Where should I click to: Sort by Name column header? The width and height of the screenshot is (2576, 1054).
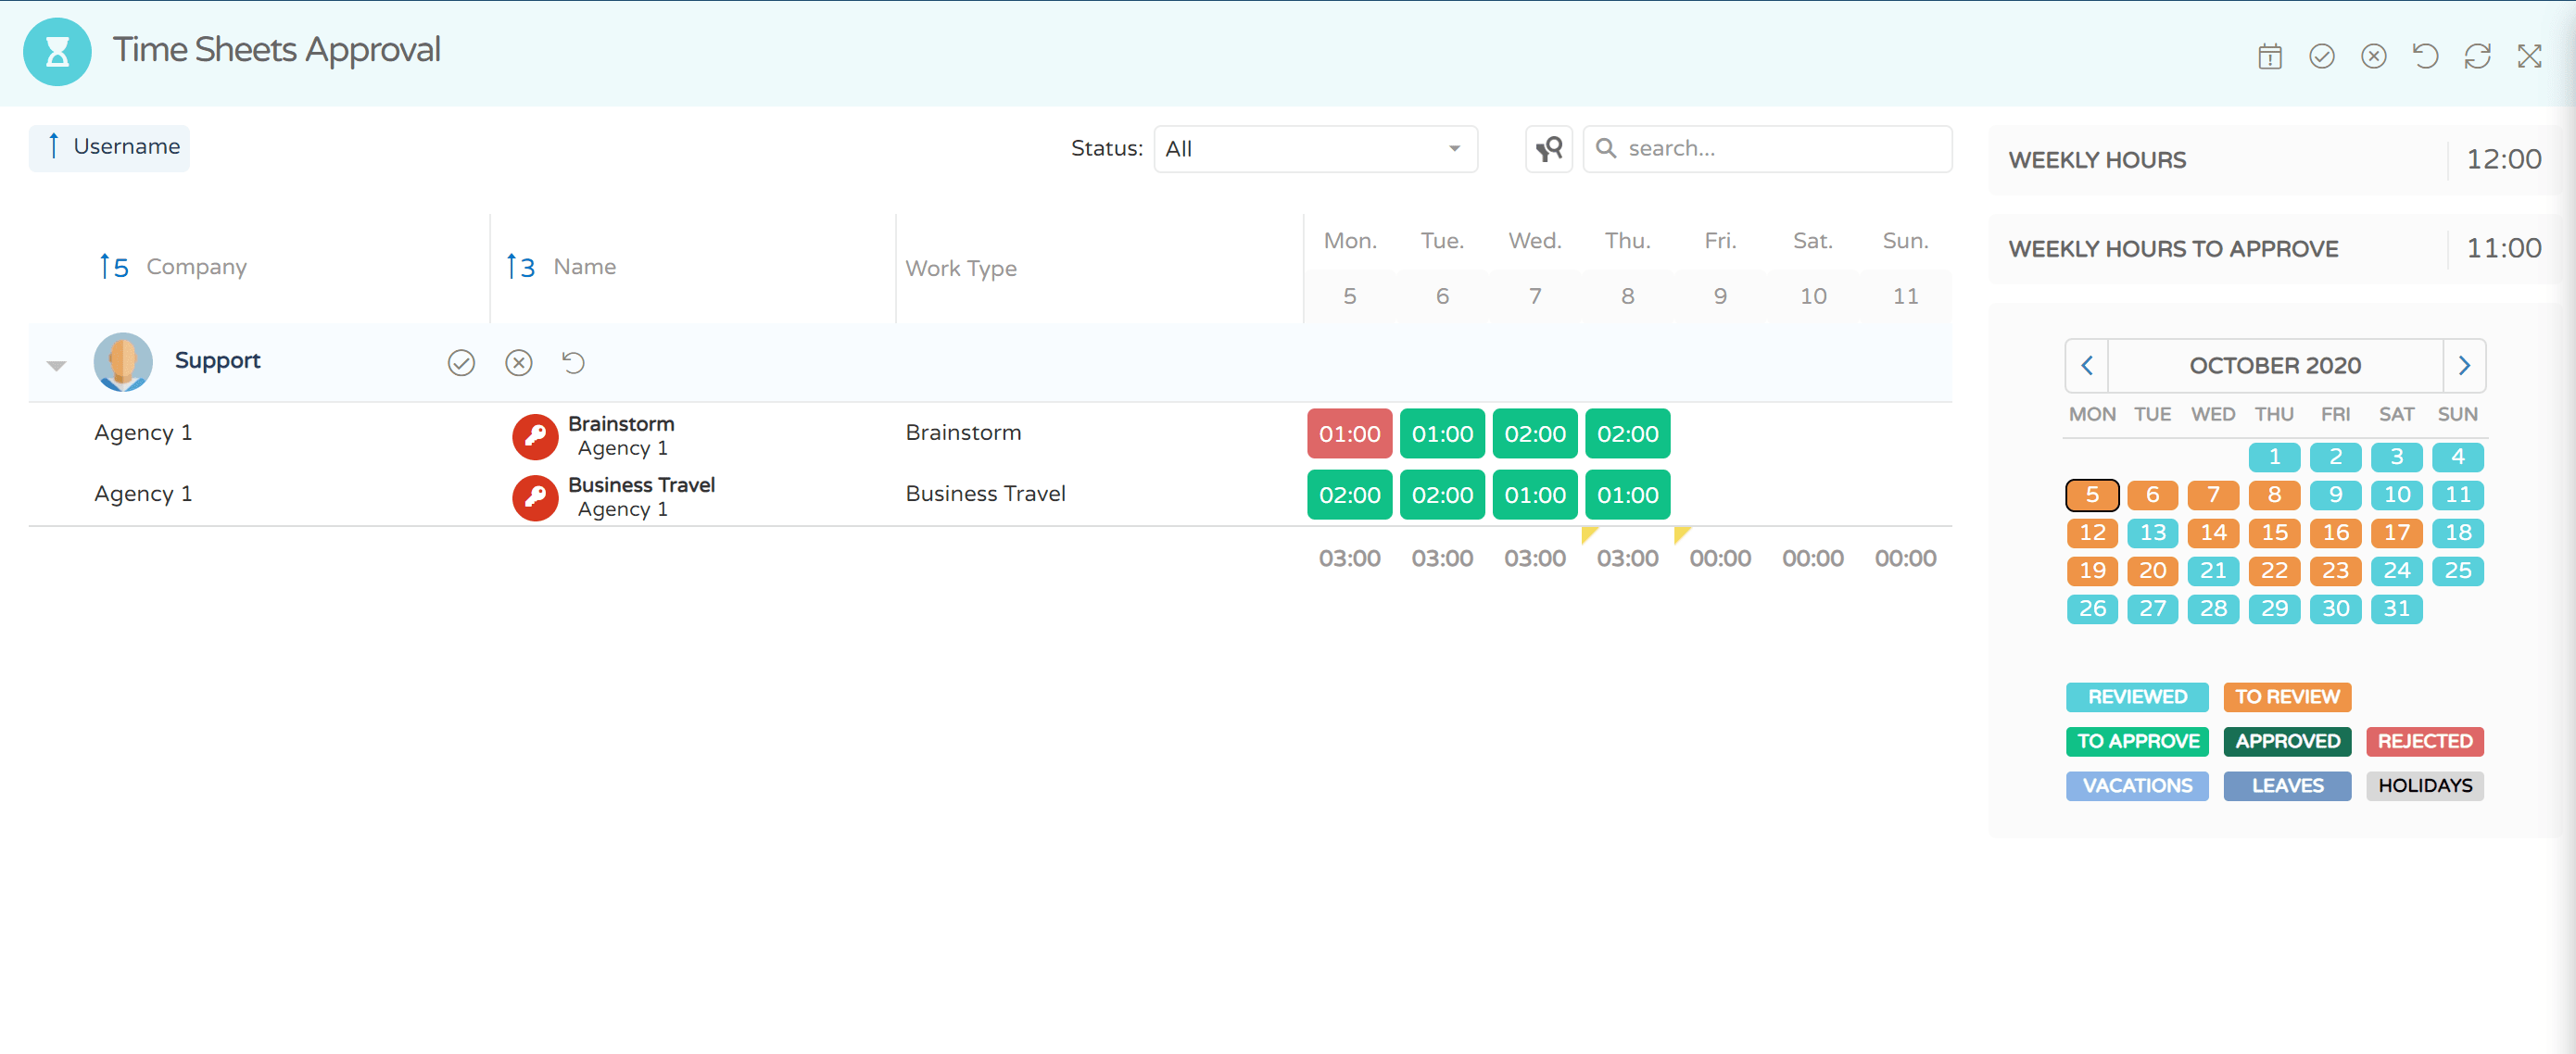point(584,267)
